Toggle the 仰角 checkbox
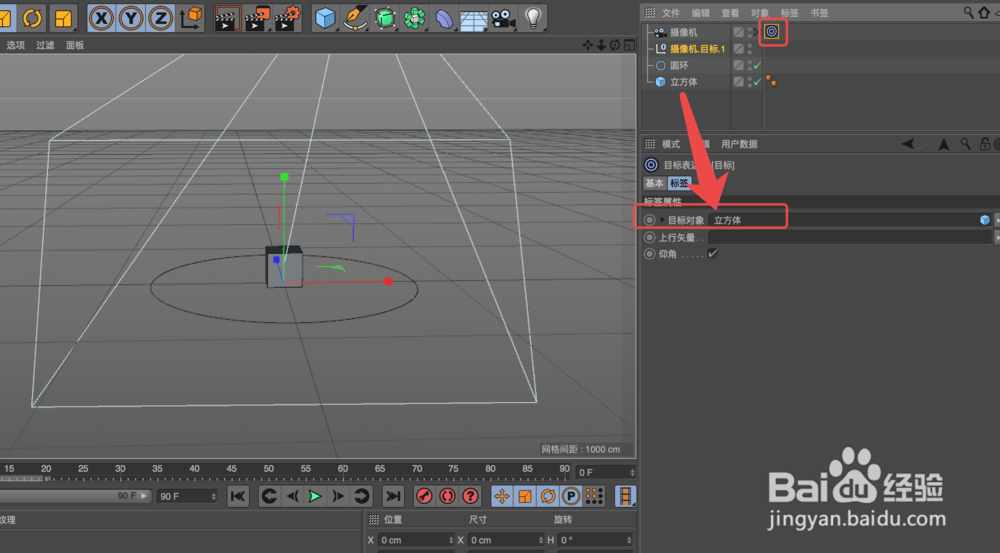Image resolution: width=1000 pixels, height=553 pixels. pos(712,254)
